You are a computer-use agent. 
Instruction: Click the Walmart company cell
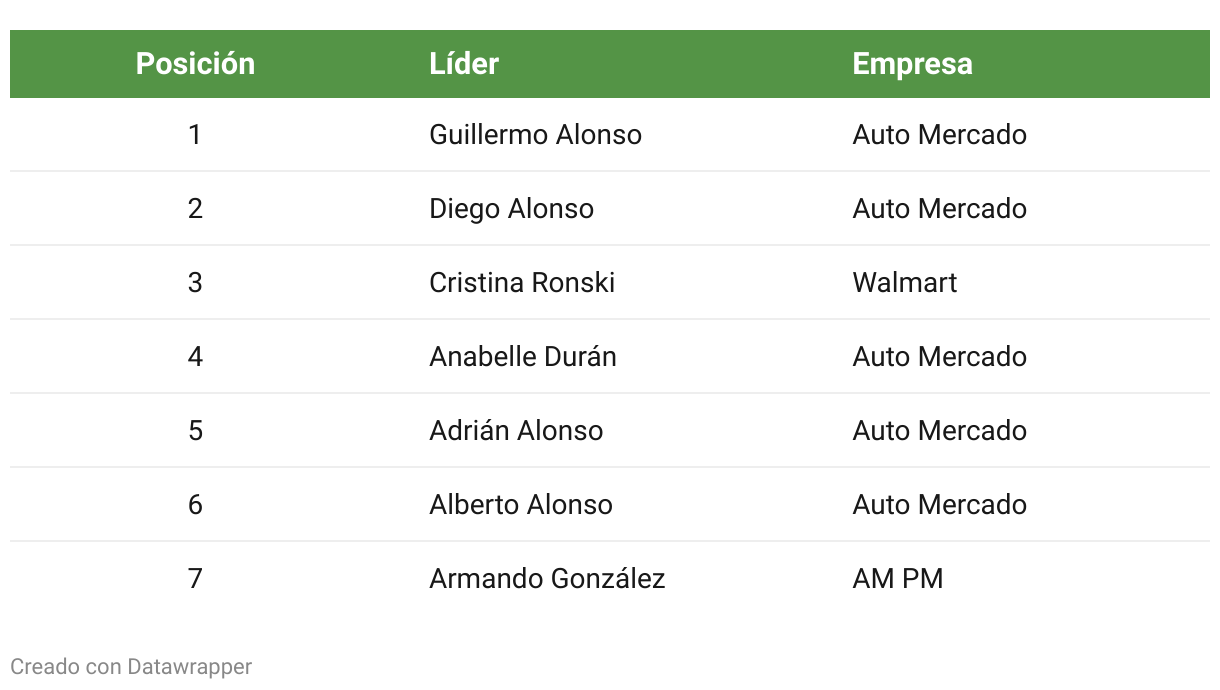tap(904, 283)
